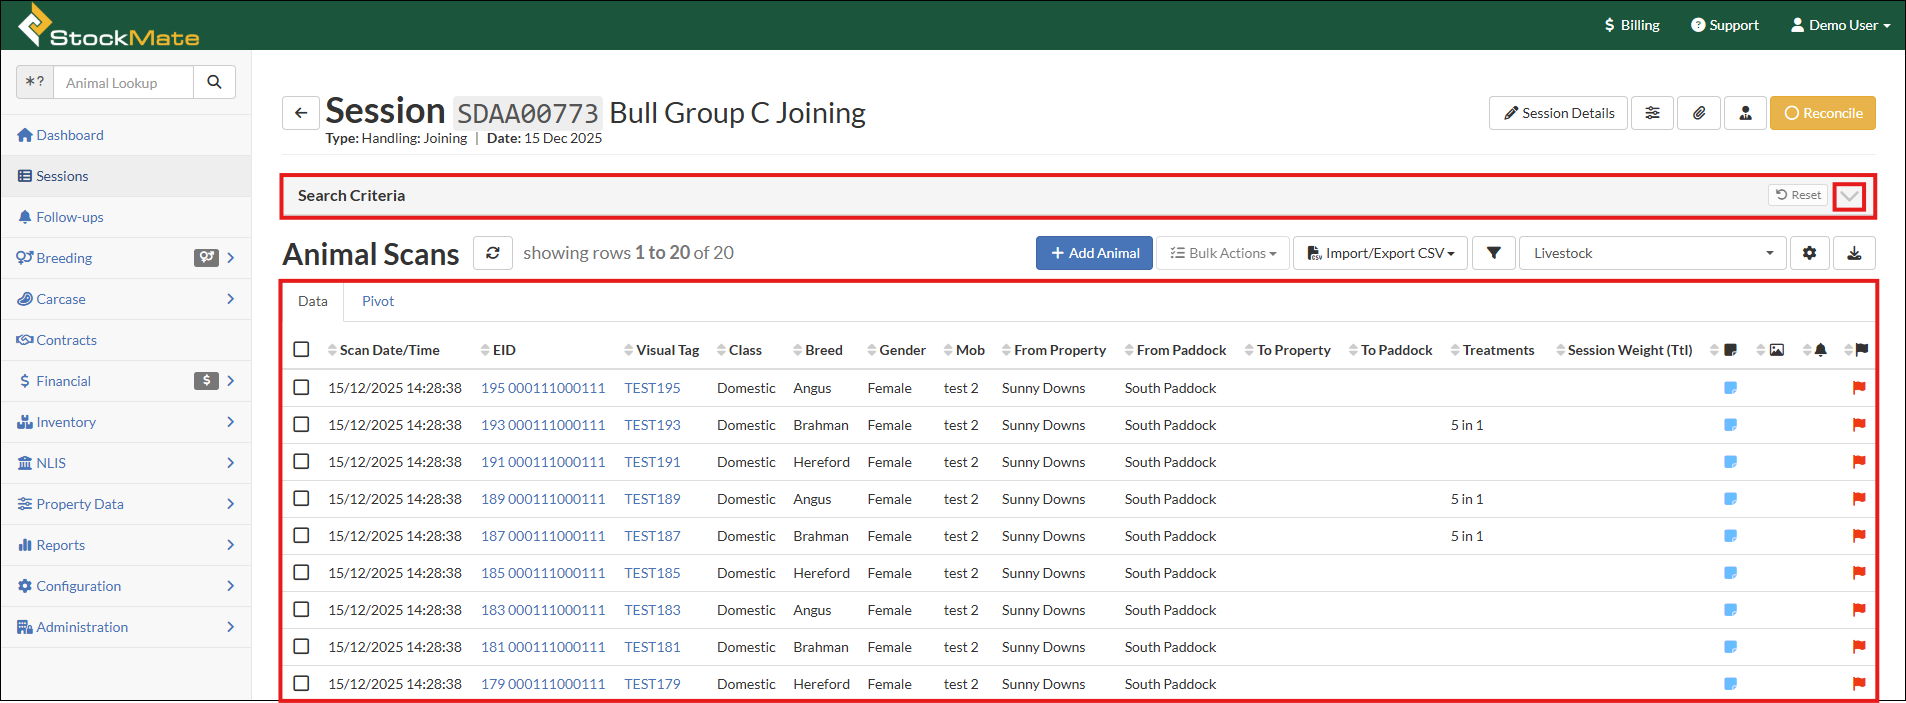Sort by Session Weight (Ttl) column
1906x703 pixels.
tap(1624, 350)
